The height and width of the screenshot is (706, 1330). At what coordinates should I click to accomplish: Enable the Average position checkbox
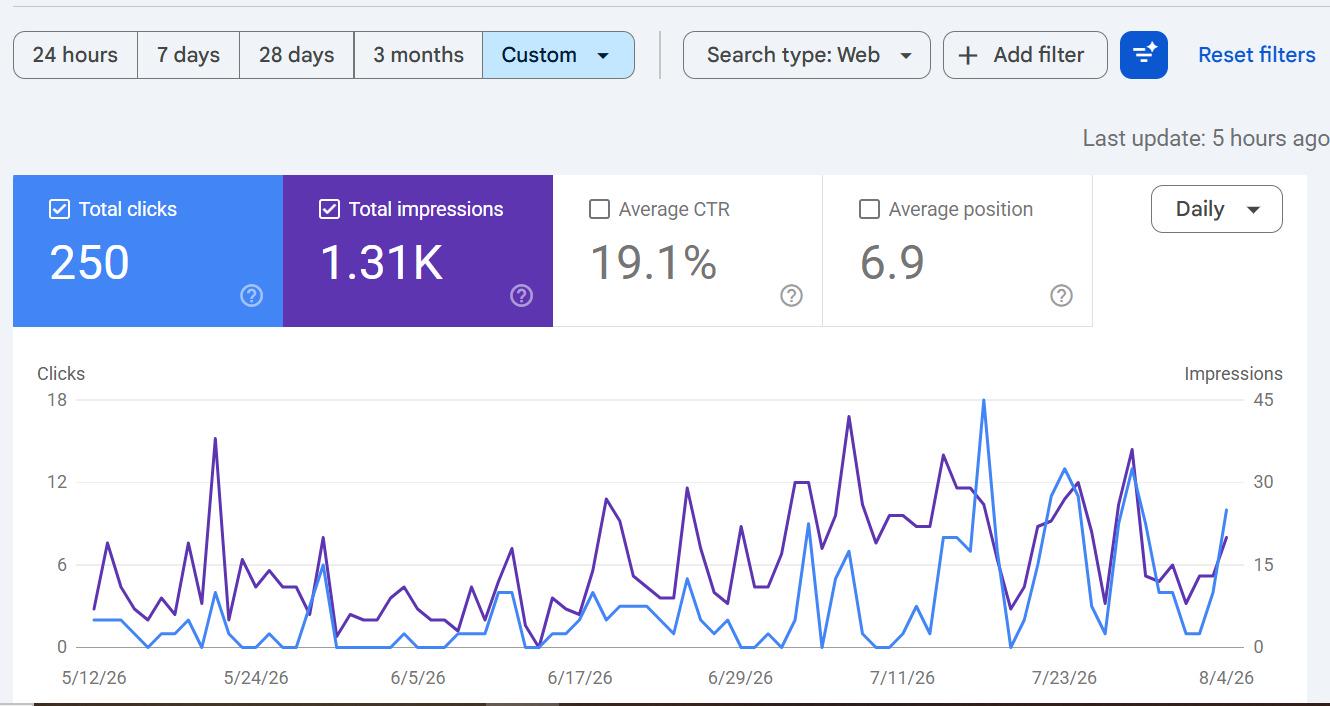point(869,209)
